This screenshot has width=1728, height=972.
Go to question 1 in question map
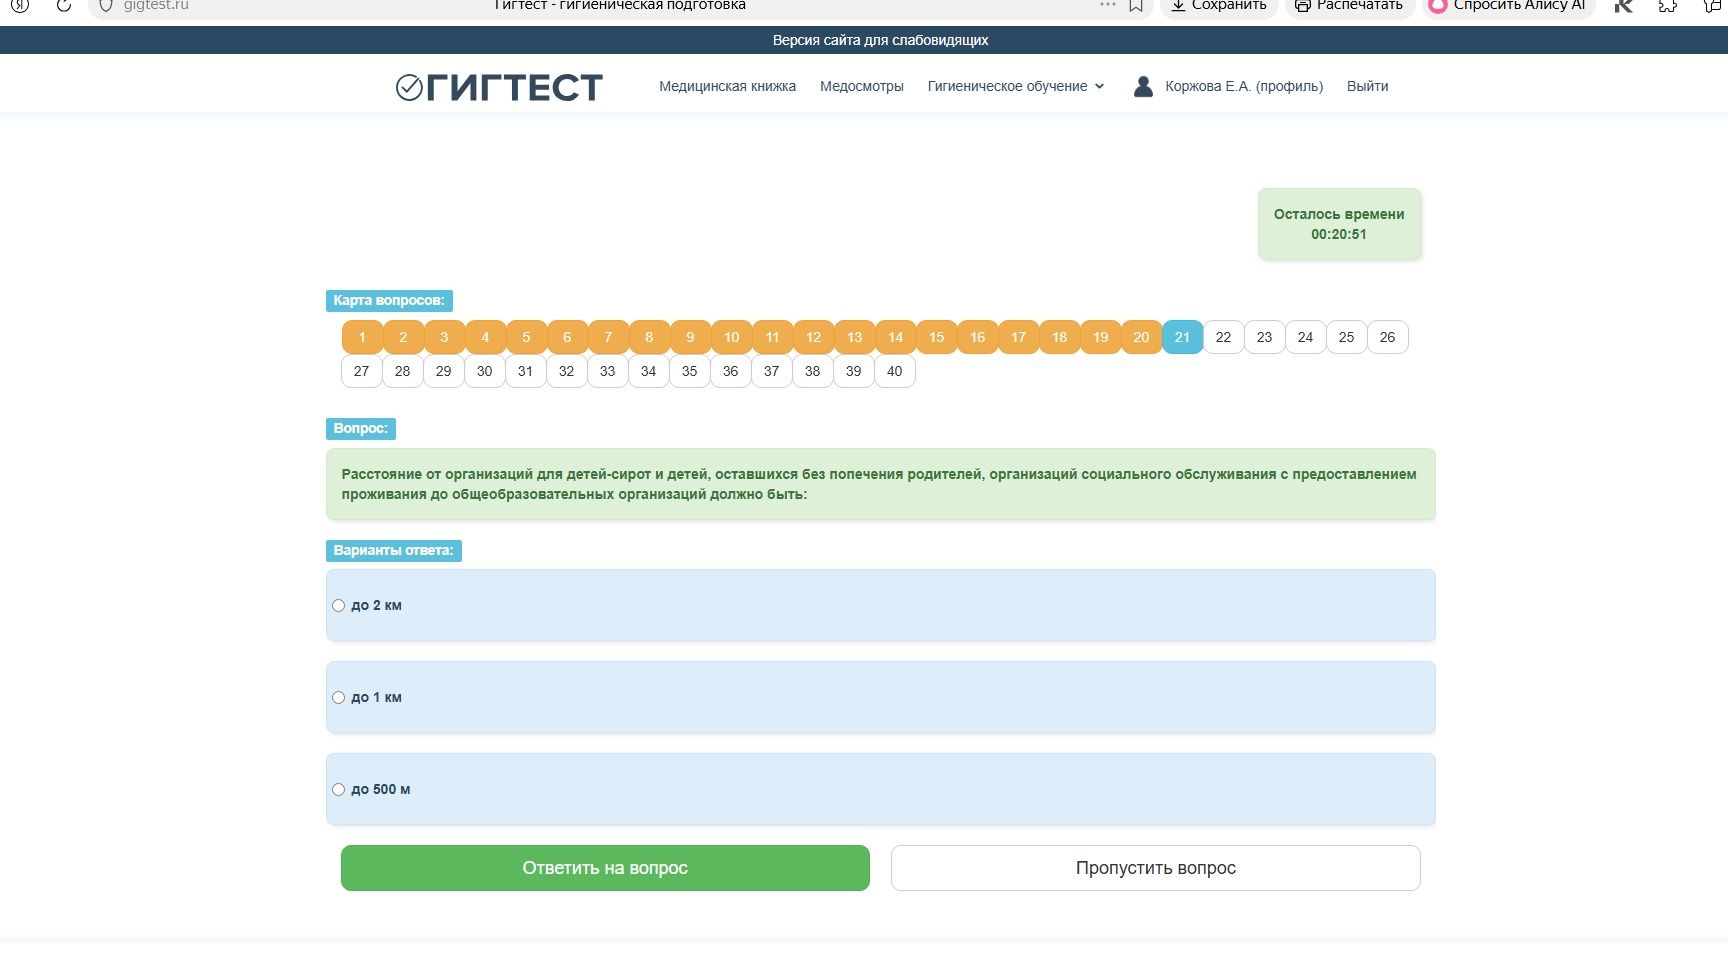pyautogui.click(x=362, y=337)
